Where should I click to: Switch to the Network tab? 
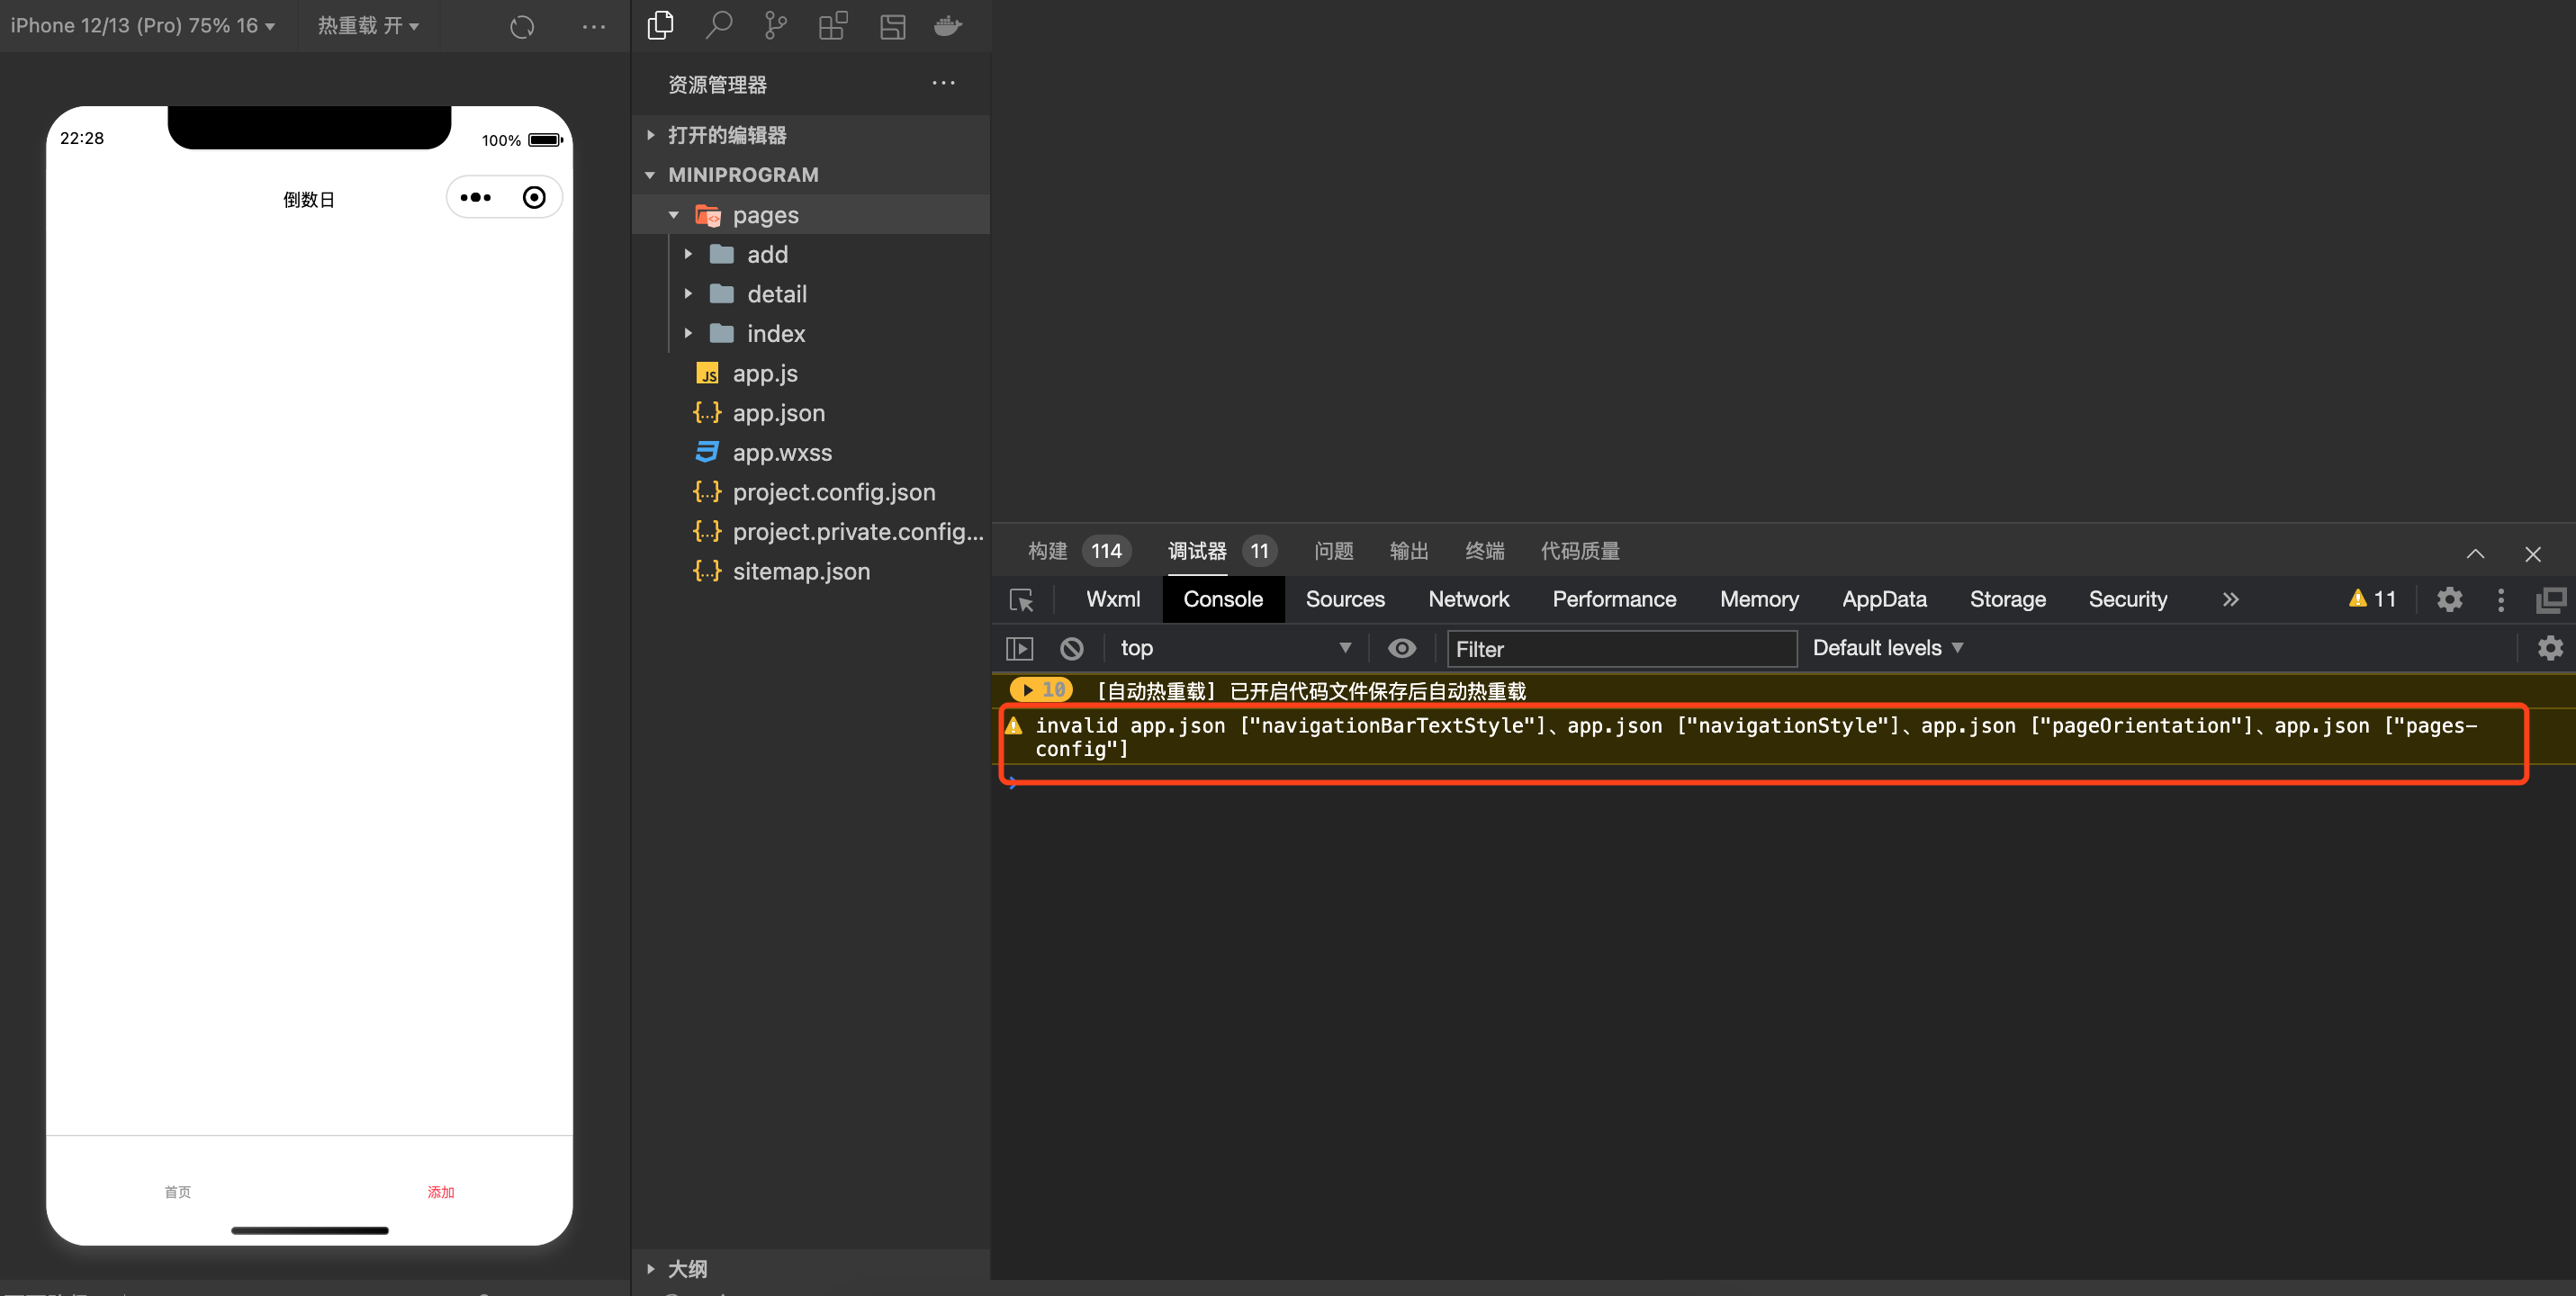1468,599
